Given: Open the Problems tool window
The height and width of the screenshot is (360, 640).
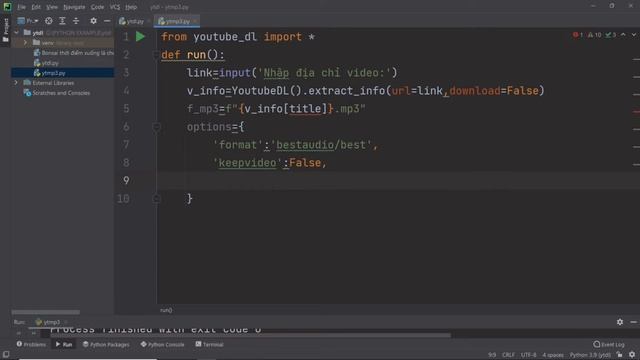Looking at the screenshot, I should (x=31, y=344).
